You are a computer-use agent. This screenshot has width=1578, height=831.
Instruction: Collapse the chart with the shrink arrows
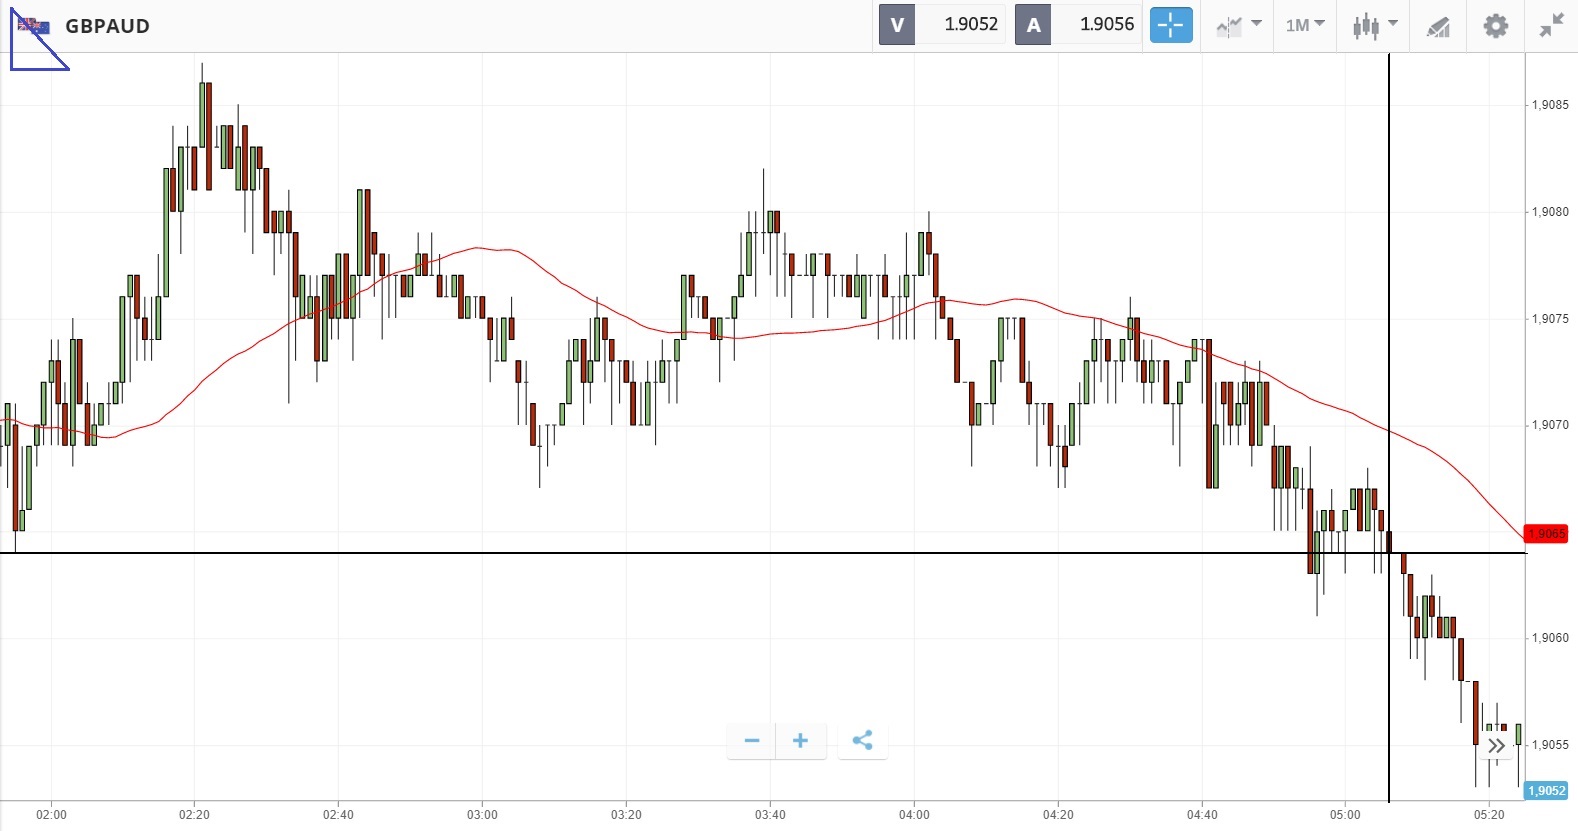(1551, 25)
